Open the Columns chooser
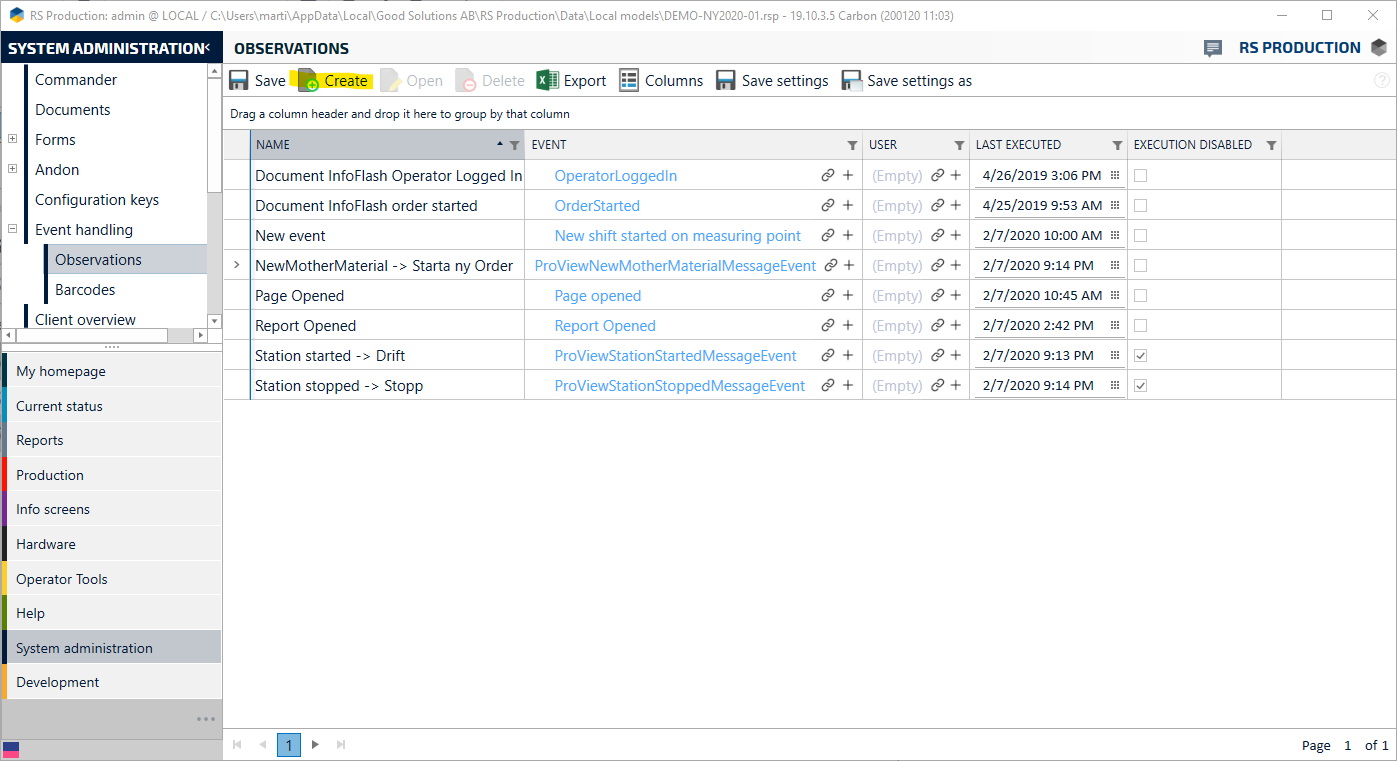This screenshot has width=1397, height=761. (x=629, y=81)
